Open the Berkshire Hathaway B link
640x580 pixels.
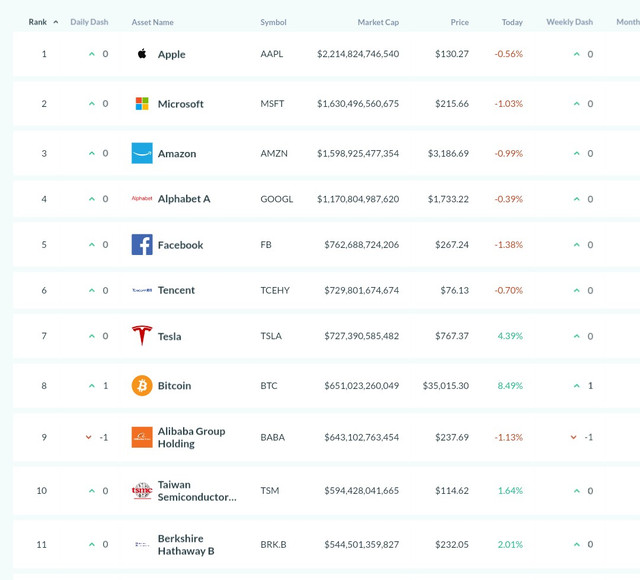pyautogui.click(x=186, y=544)
